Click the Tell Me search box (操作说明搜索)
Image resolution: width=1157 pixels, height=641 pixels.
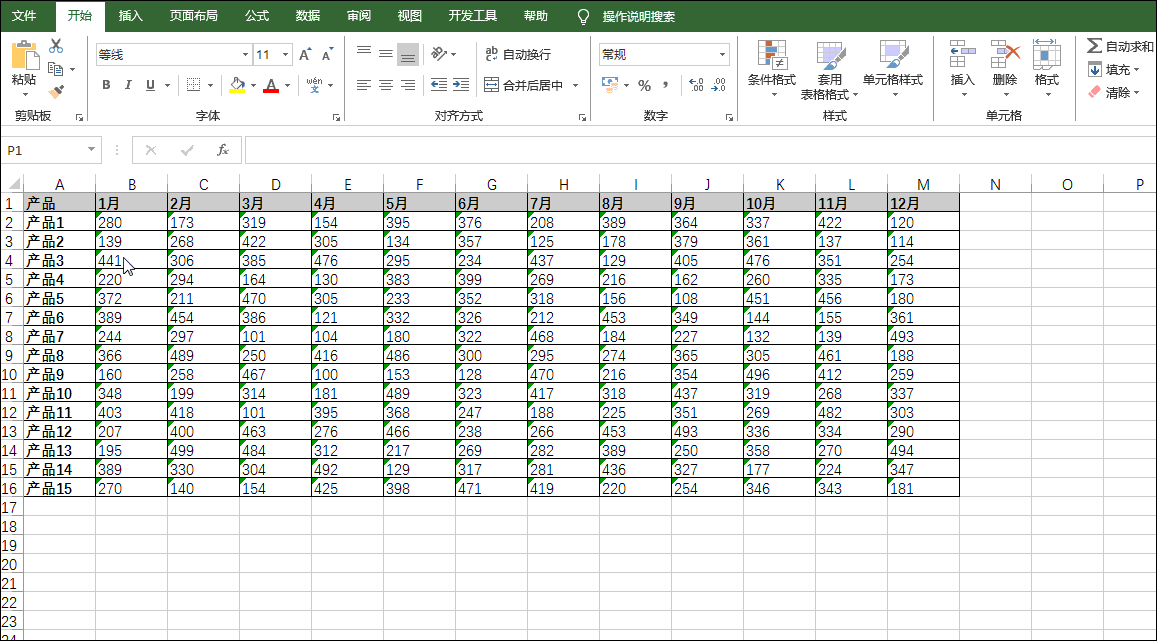[638, 16]
